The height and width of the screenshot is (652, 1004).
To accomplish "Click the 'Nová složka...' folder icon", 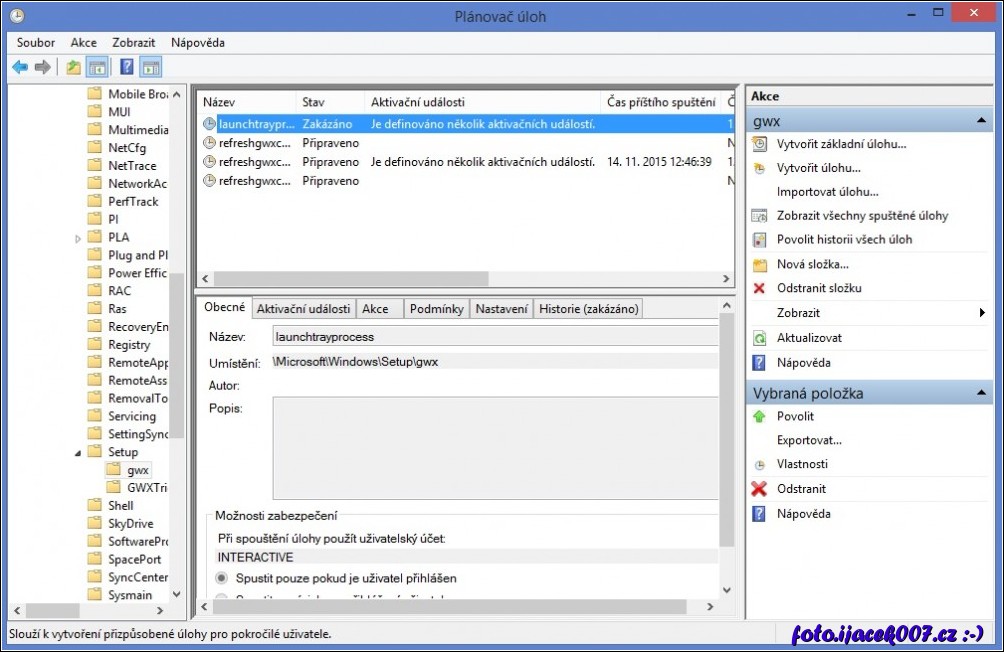I will point(759,264).
